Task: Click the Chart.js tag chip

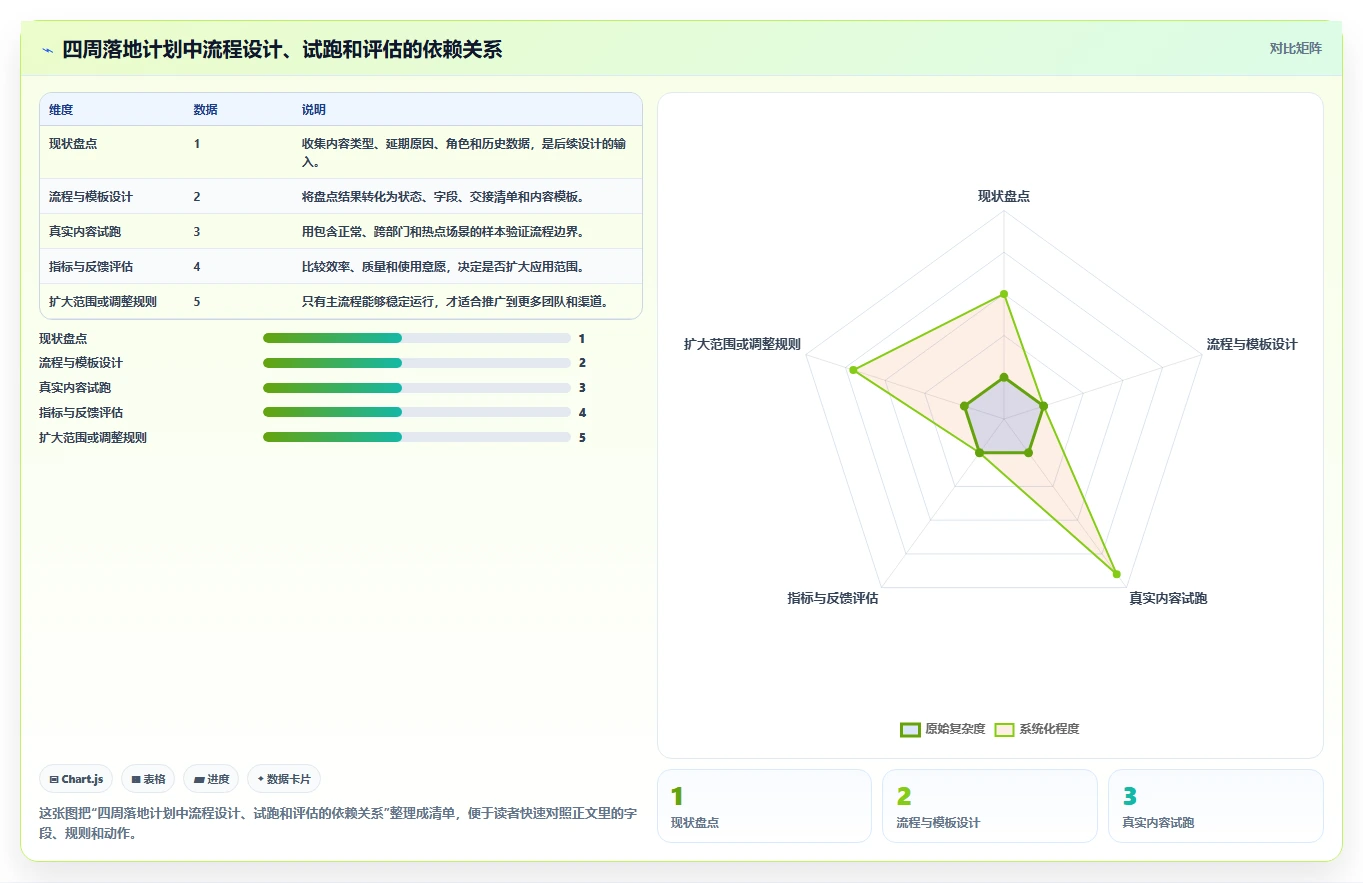Action: tap(77, 779)
